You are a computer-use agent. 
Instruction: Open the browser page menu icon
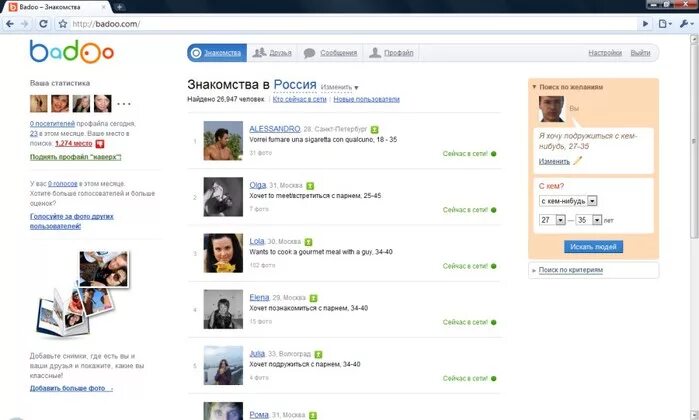664,24
